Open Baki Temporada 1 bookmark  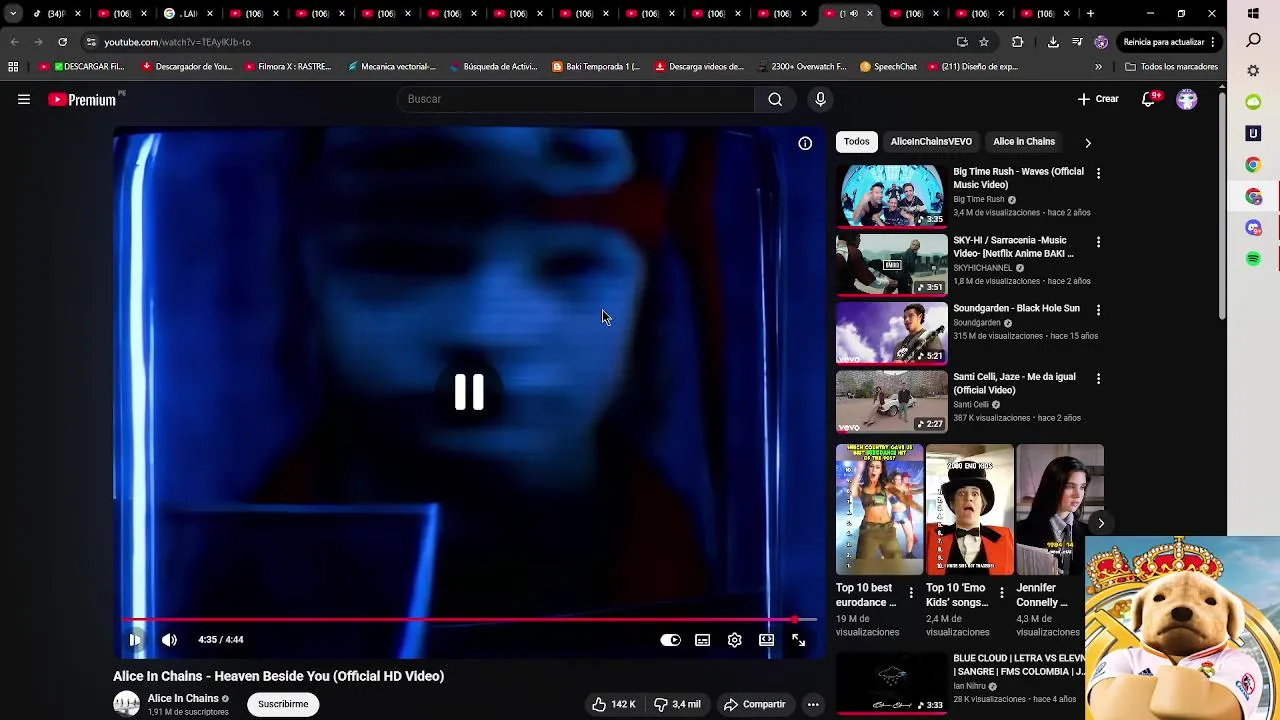(x=596, y=67)
